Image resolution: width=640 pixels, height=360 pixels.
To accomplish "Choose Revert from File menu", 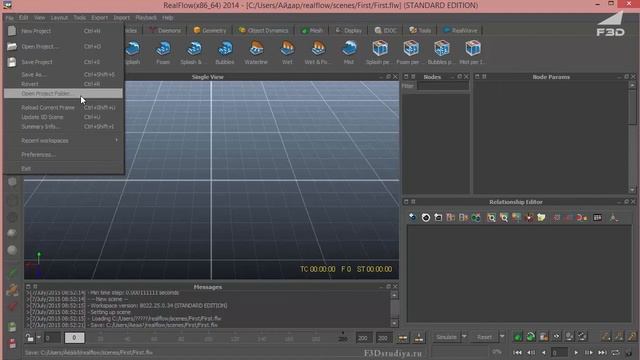I will click(x=63, y=84).
